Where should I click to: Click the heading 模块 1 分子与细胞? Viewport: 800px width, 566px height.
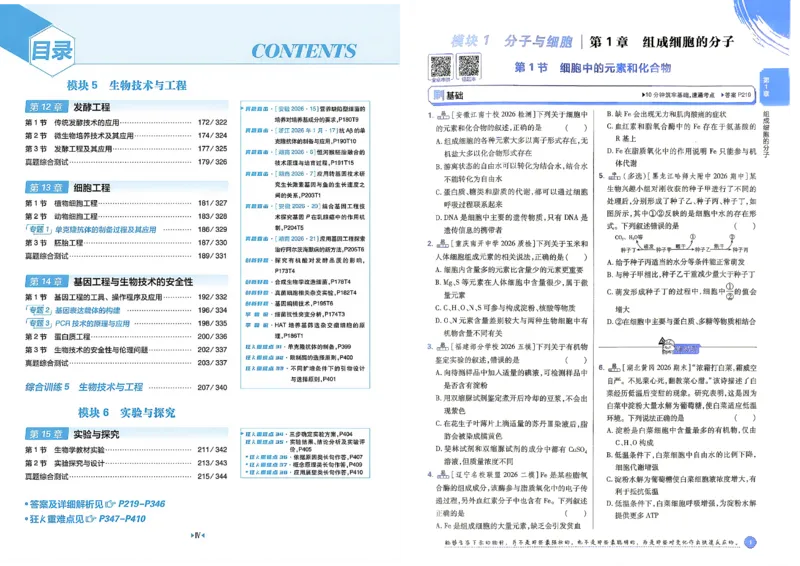[512, 41]
